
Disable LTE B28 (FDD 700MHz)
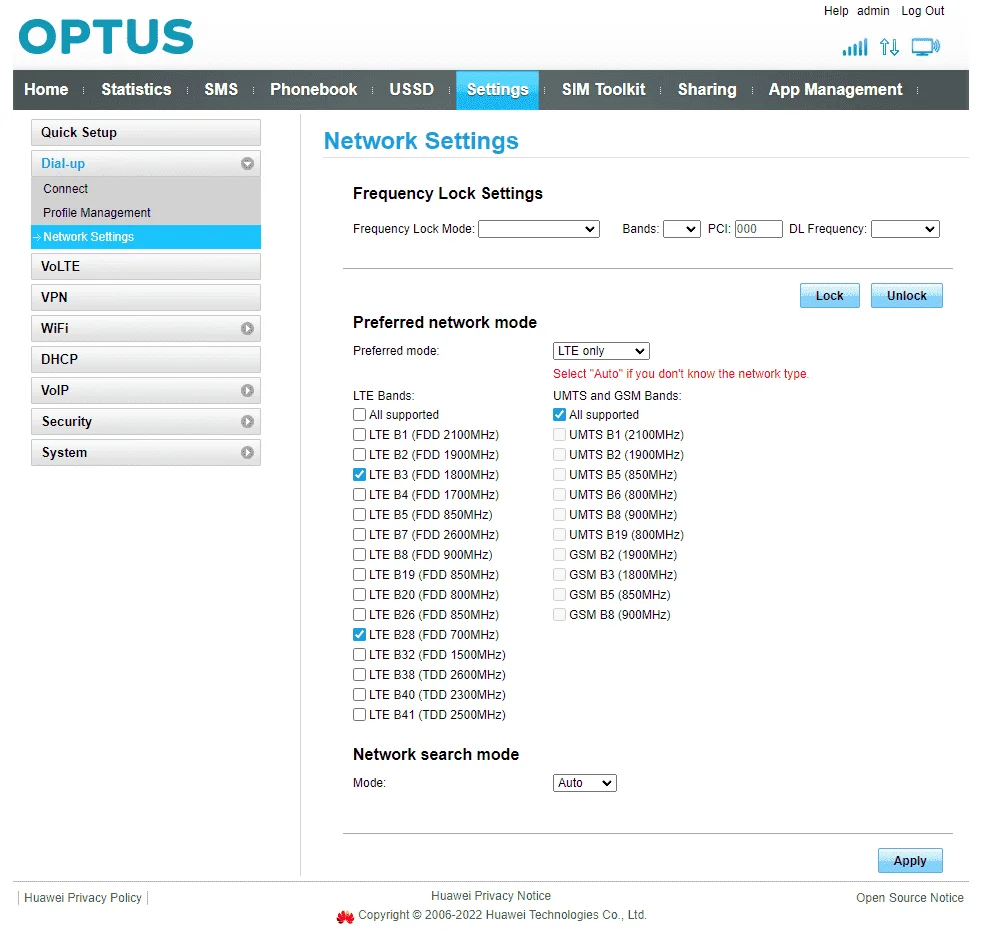point(359,634)
